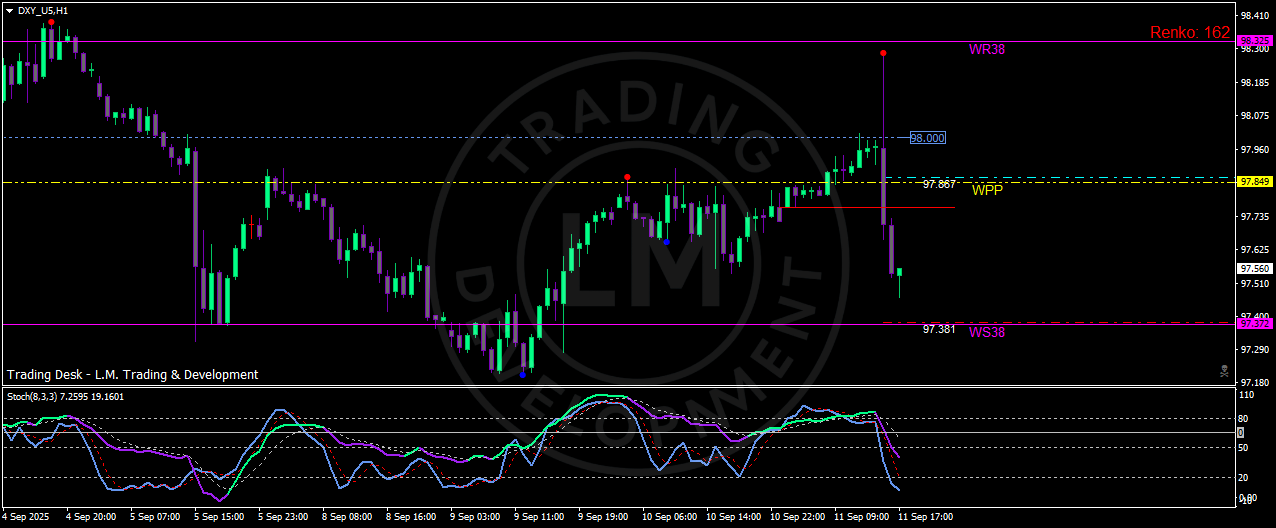Click the blue dot above the 10 Sep 06:00 label
The width and height of the screenshot is (1276, 528).
(666, 242)
